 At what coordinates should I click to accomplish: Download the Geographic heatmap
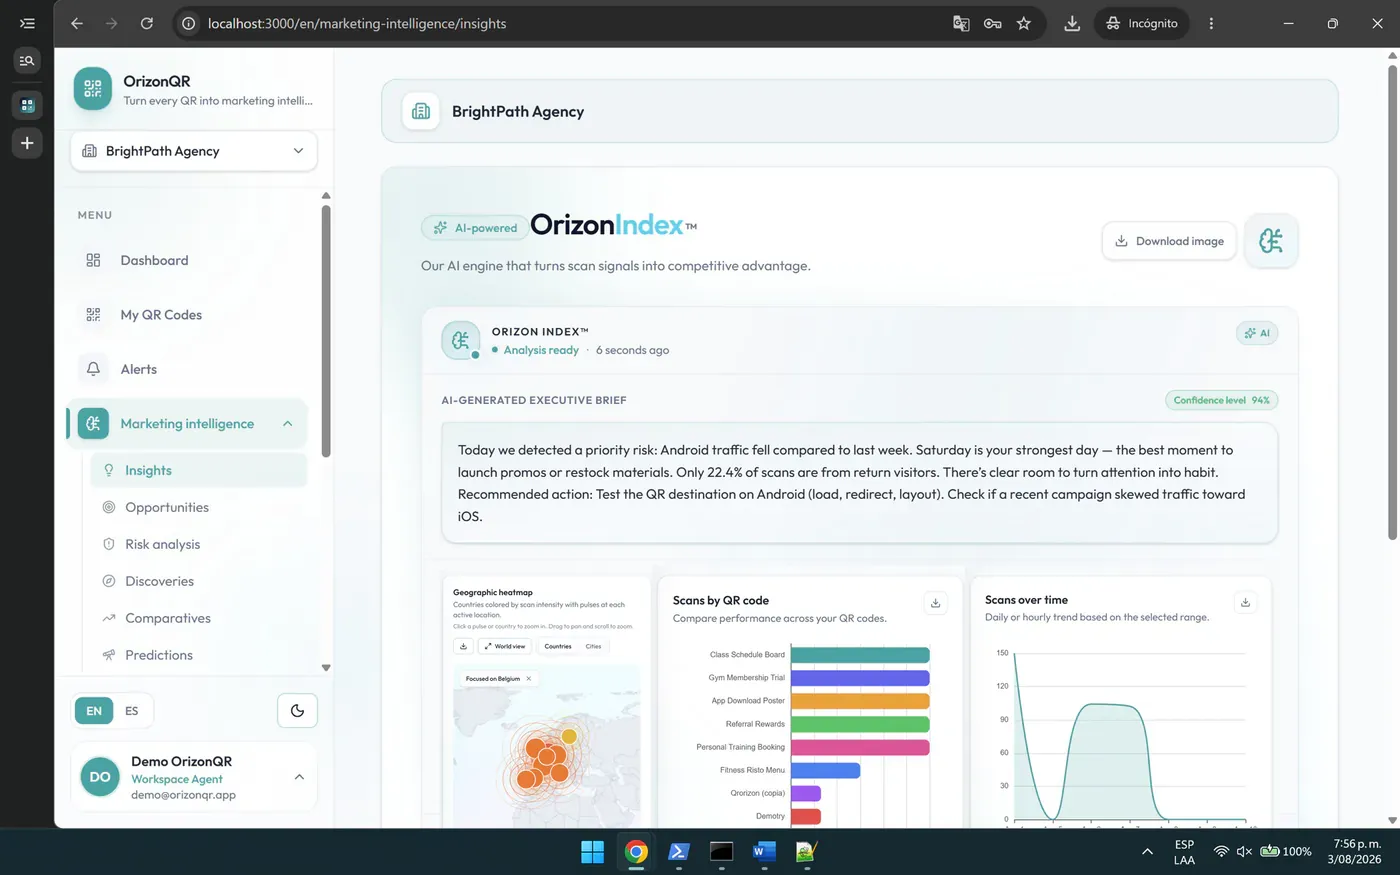(x=463, y=646)
